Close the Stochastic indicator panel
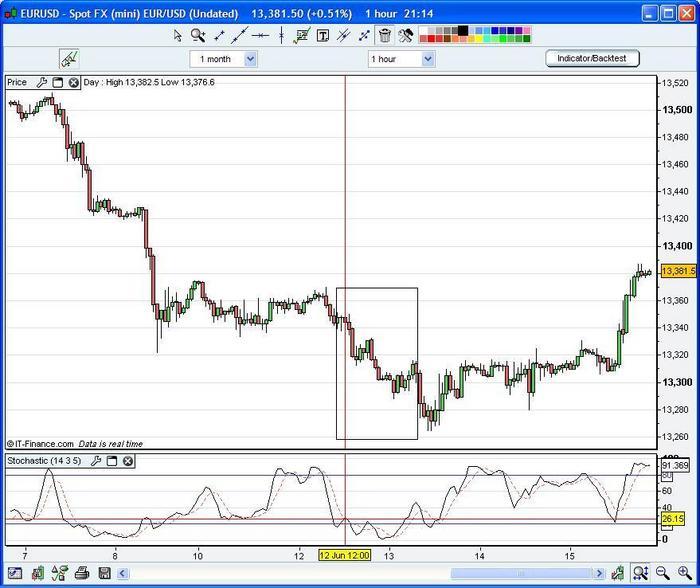The image size is (700, 588). [x=128, y=461]
